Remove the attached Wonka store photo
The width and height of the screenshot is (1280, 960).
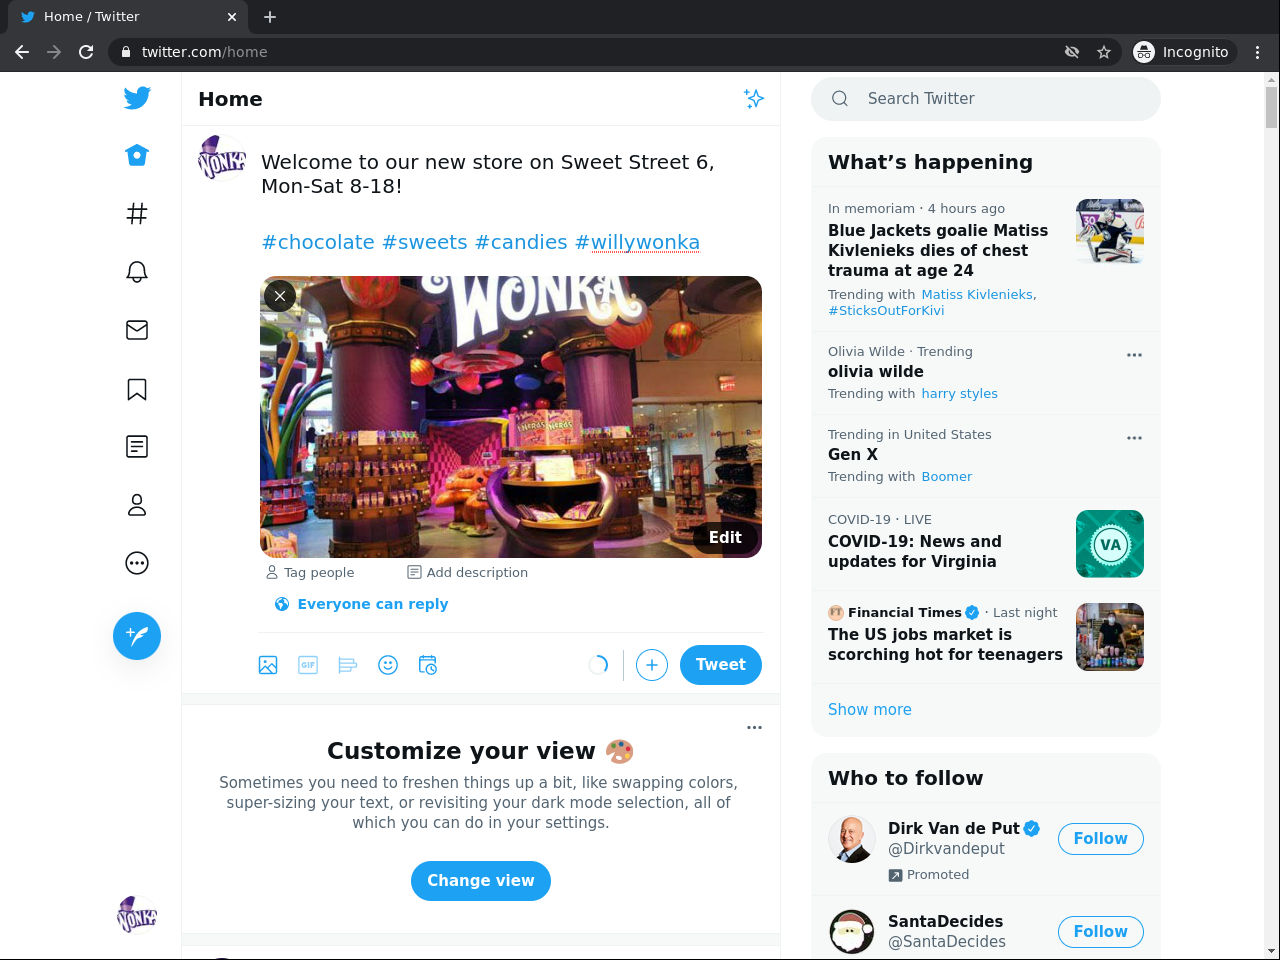coord(280,296)
